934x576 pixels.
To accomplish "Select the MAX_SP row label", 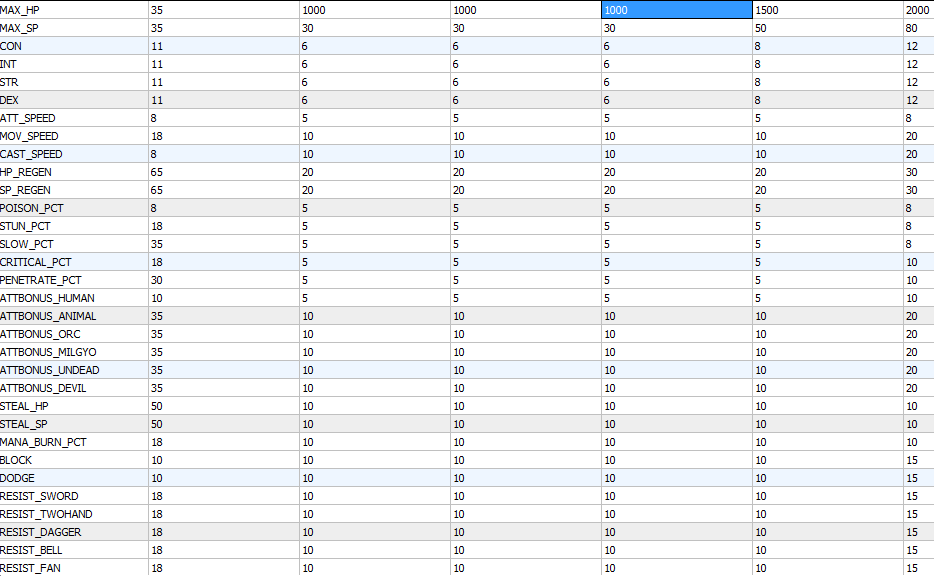I will click(19, 28).
